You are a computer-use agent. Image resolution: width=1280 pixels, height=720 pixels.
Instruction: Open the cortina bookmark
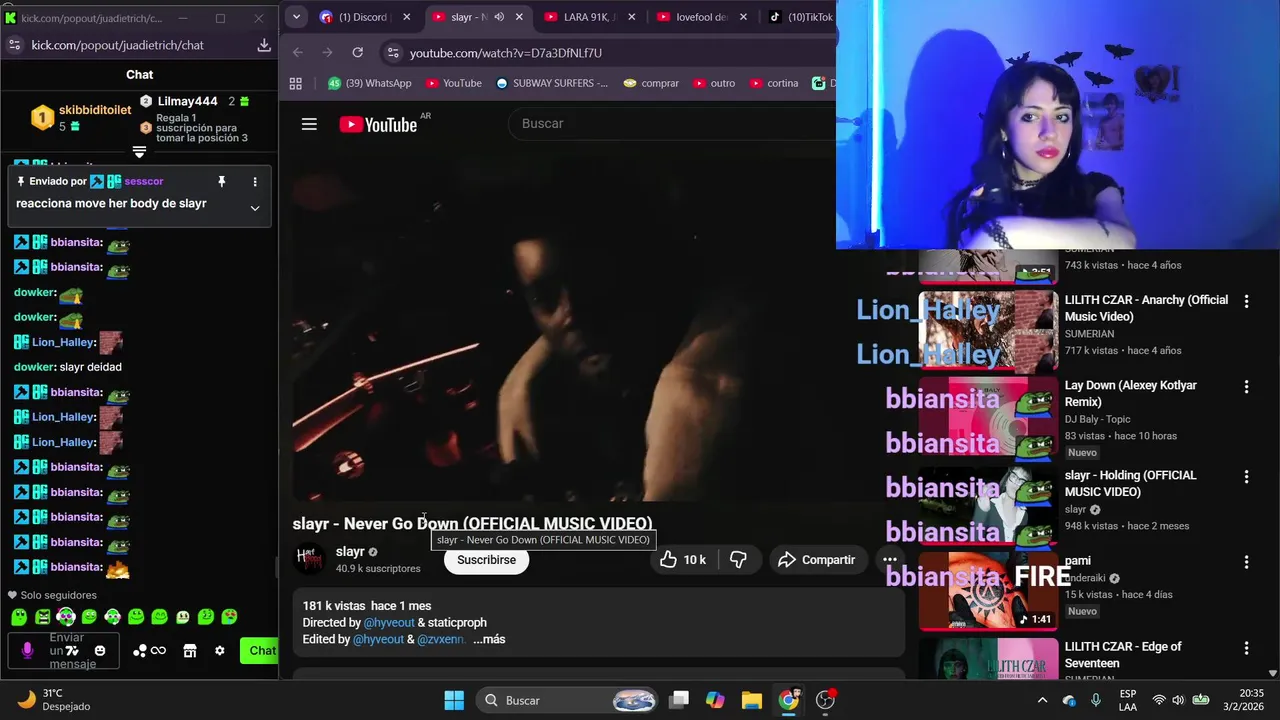click(774, 83)
